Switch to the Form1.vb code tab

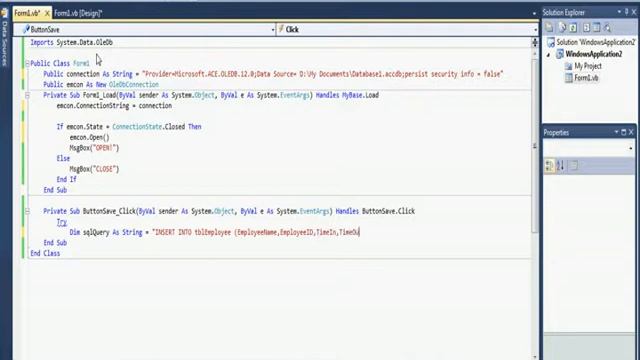coord(27,13)
